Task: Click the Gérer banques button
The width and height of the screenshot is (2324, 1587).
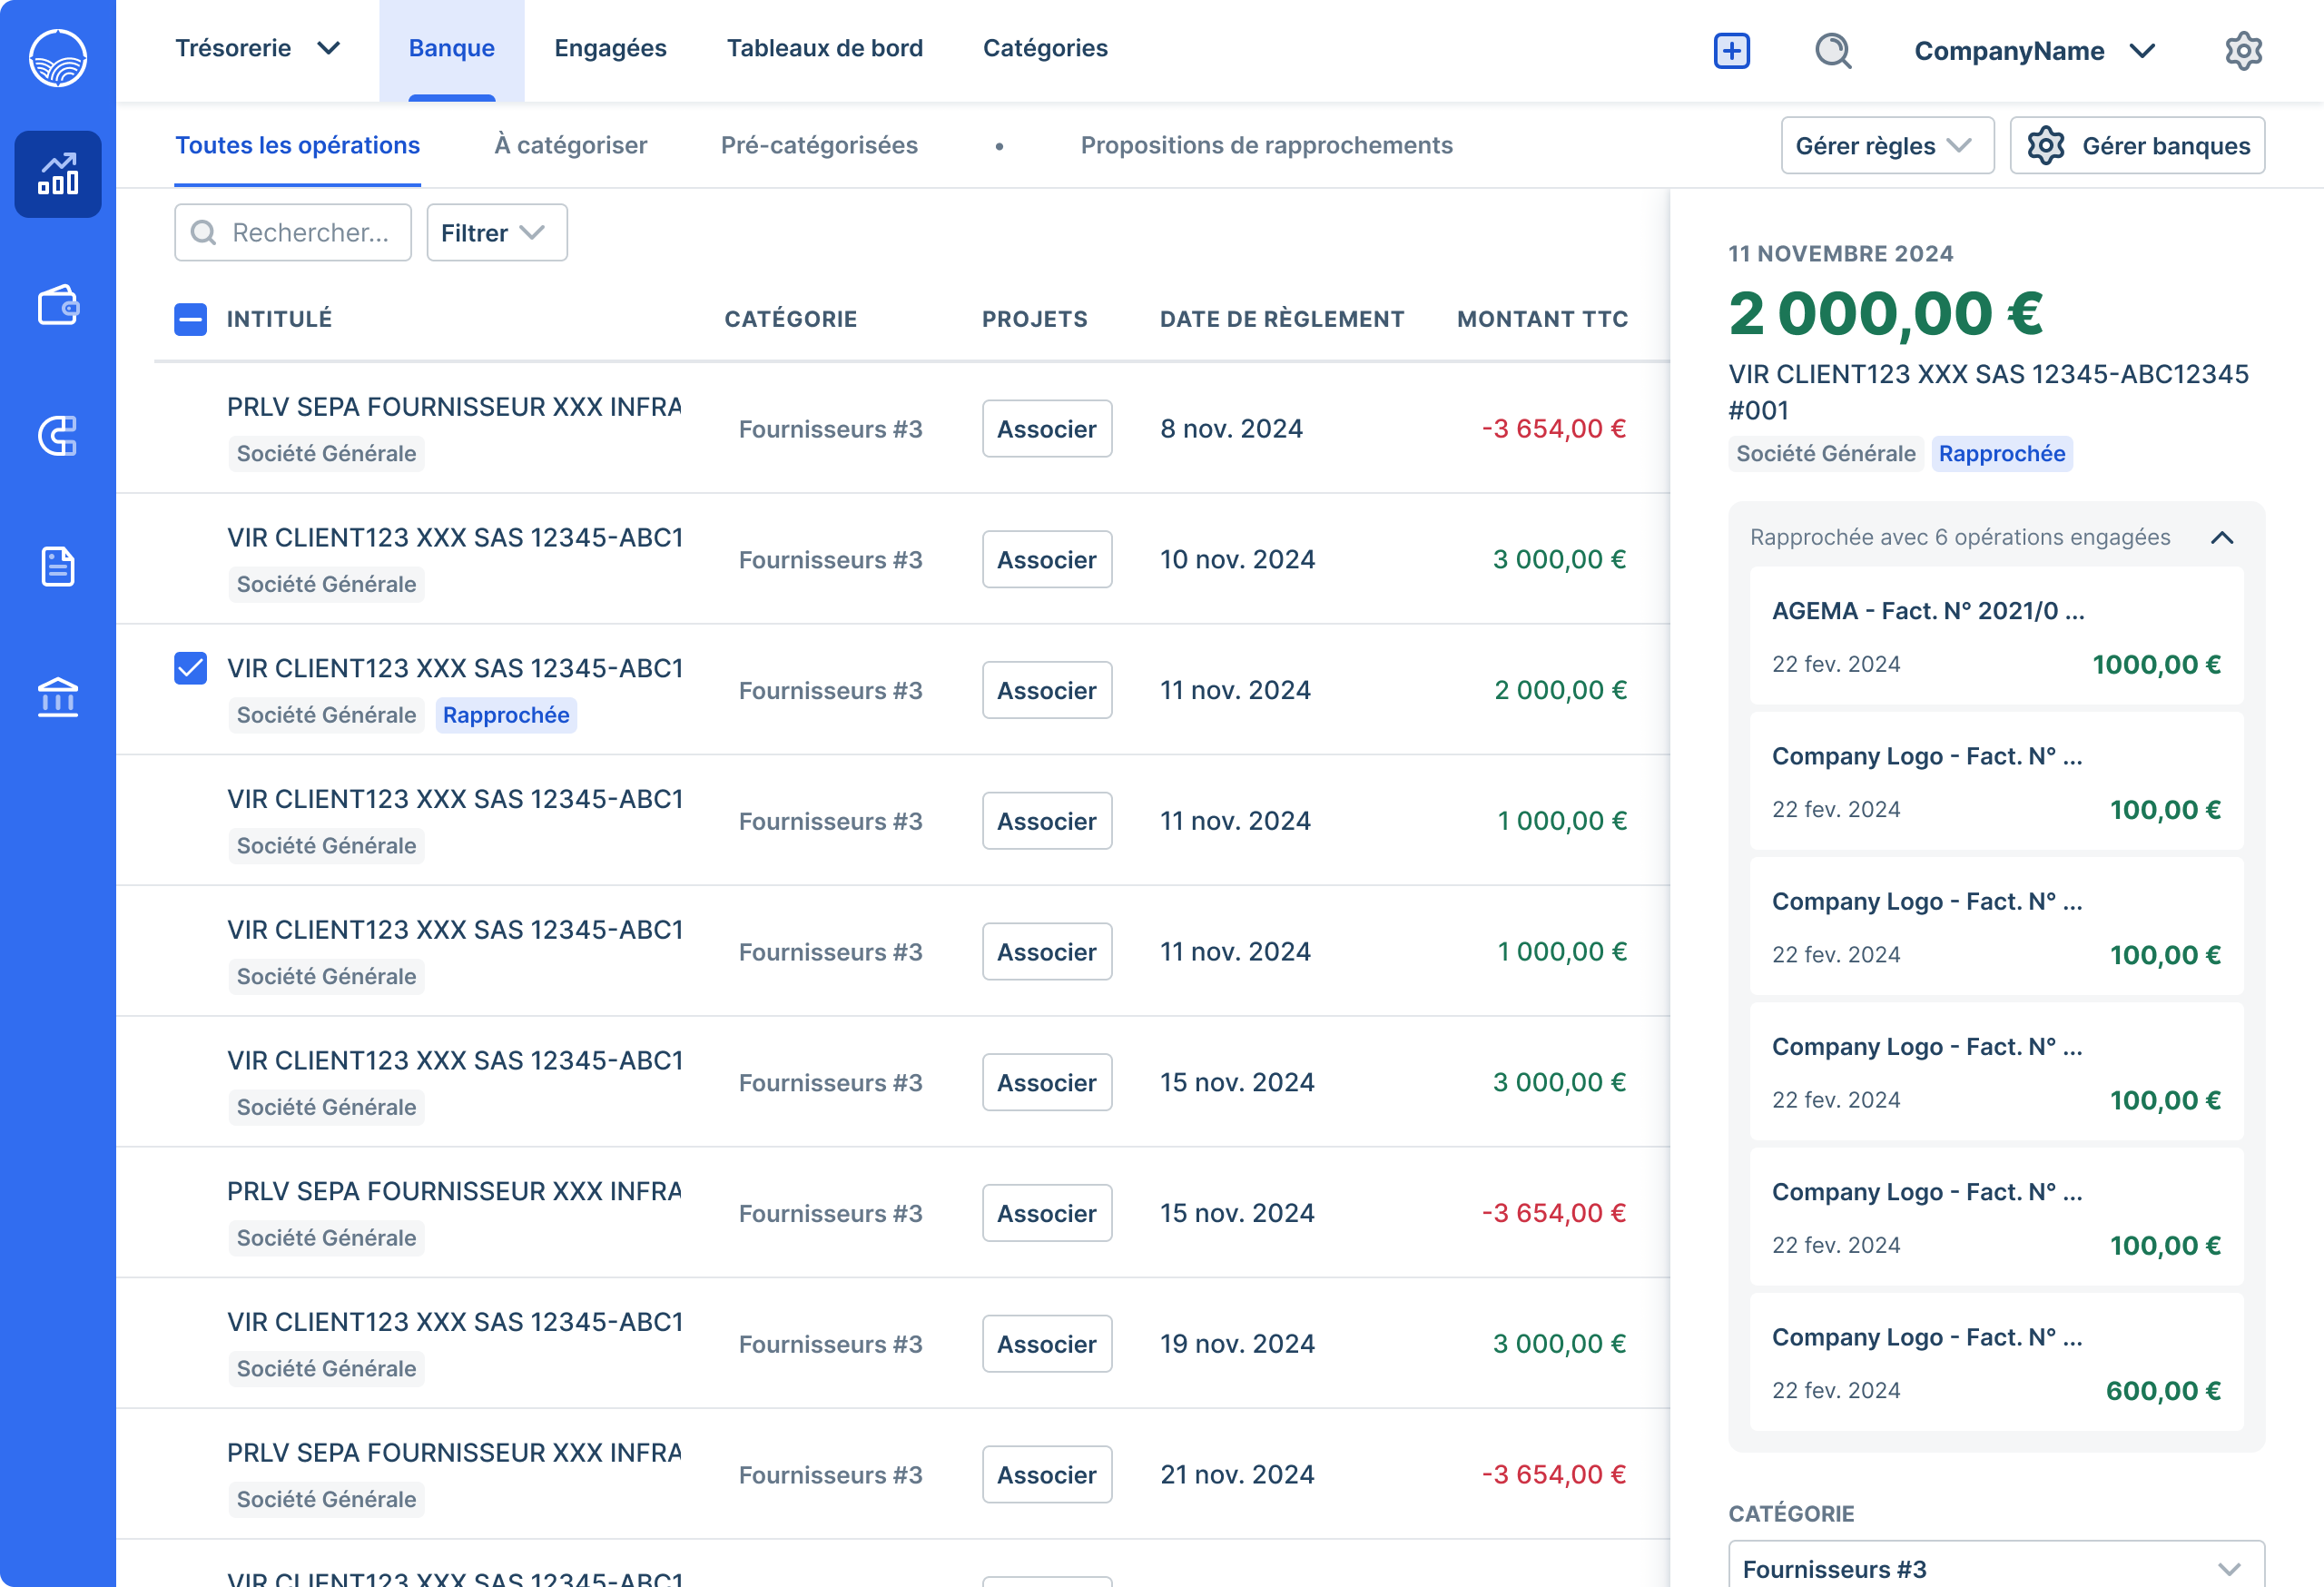Action: pos(2136,146)
